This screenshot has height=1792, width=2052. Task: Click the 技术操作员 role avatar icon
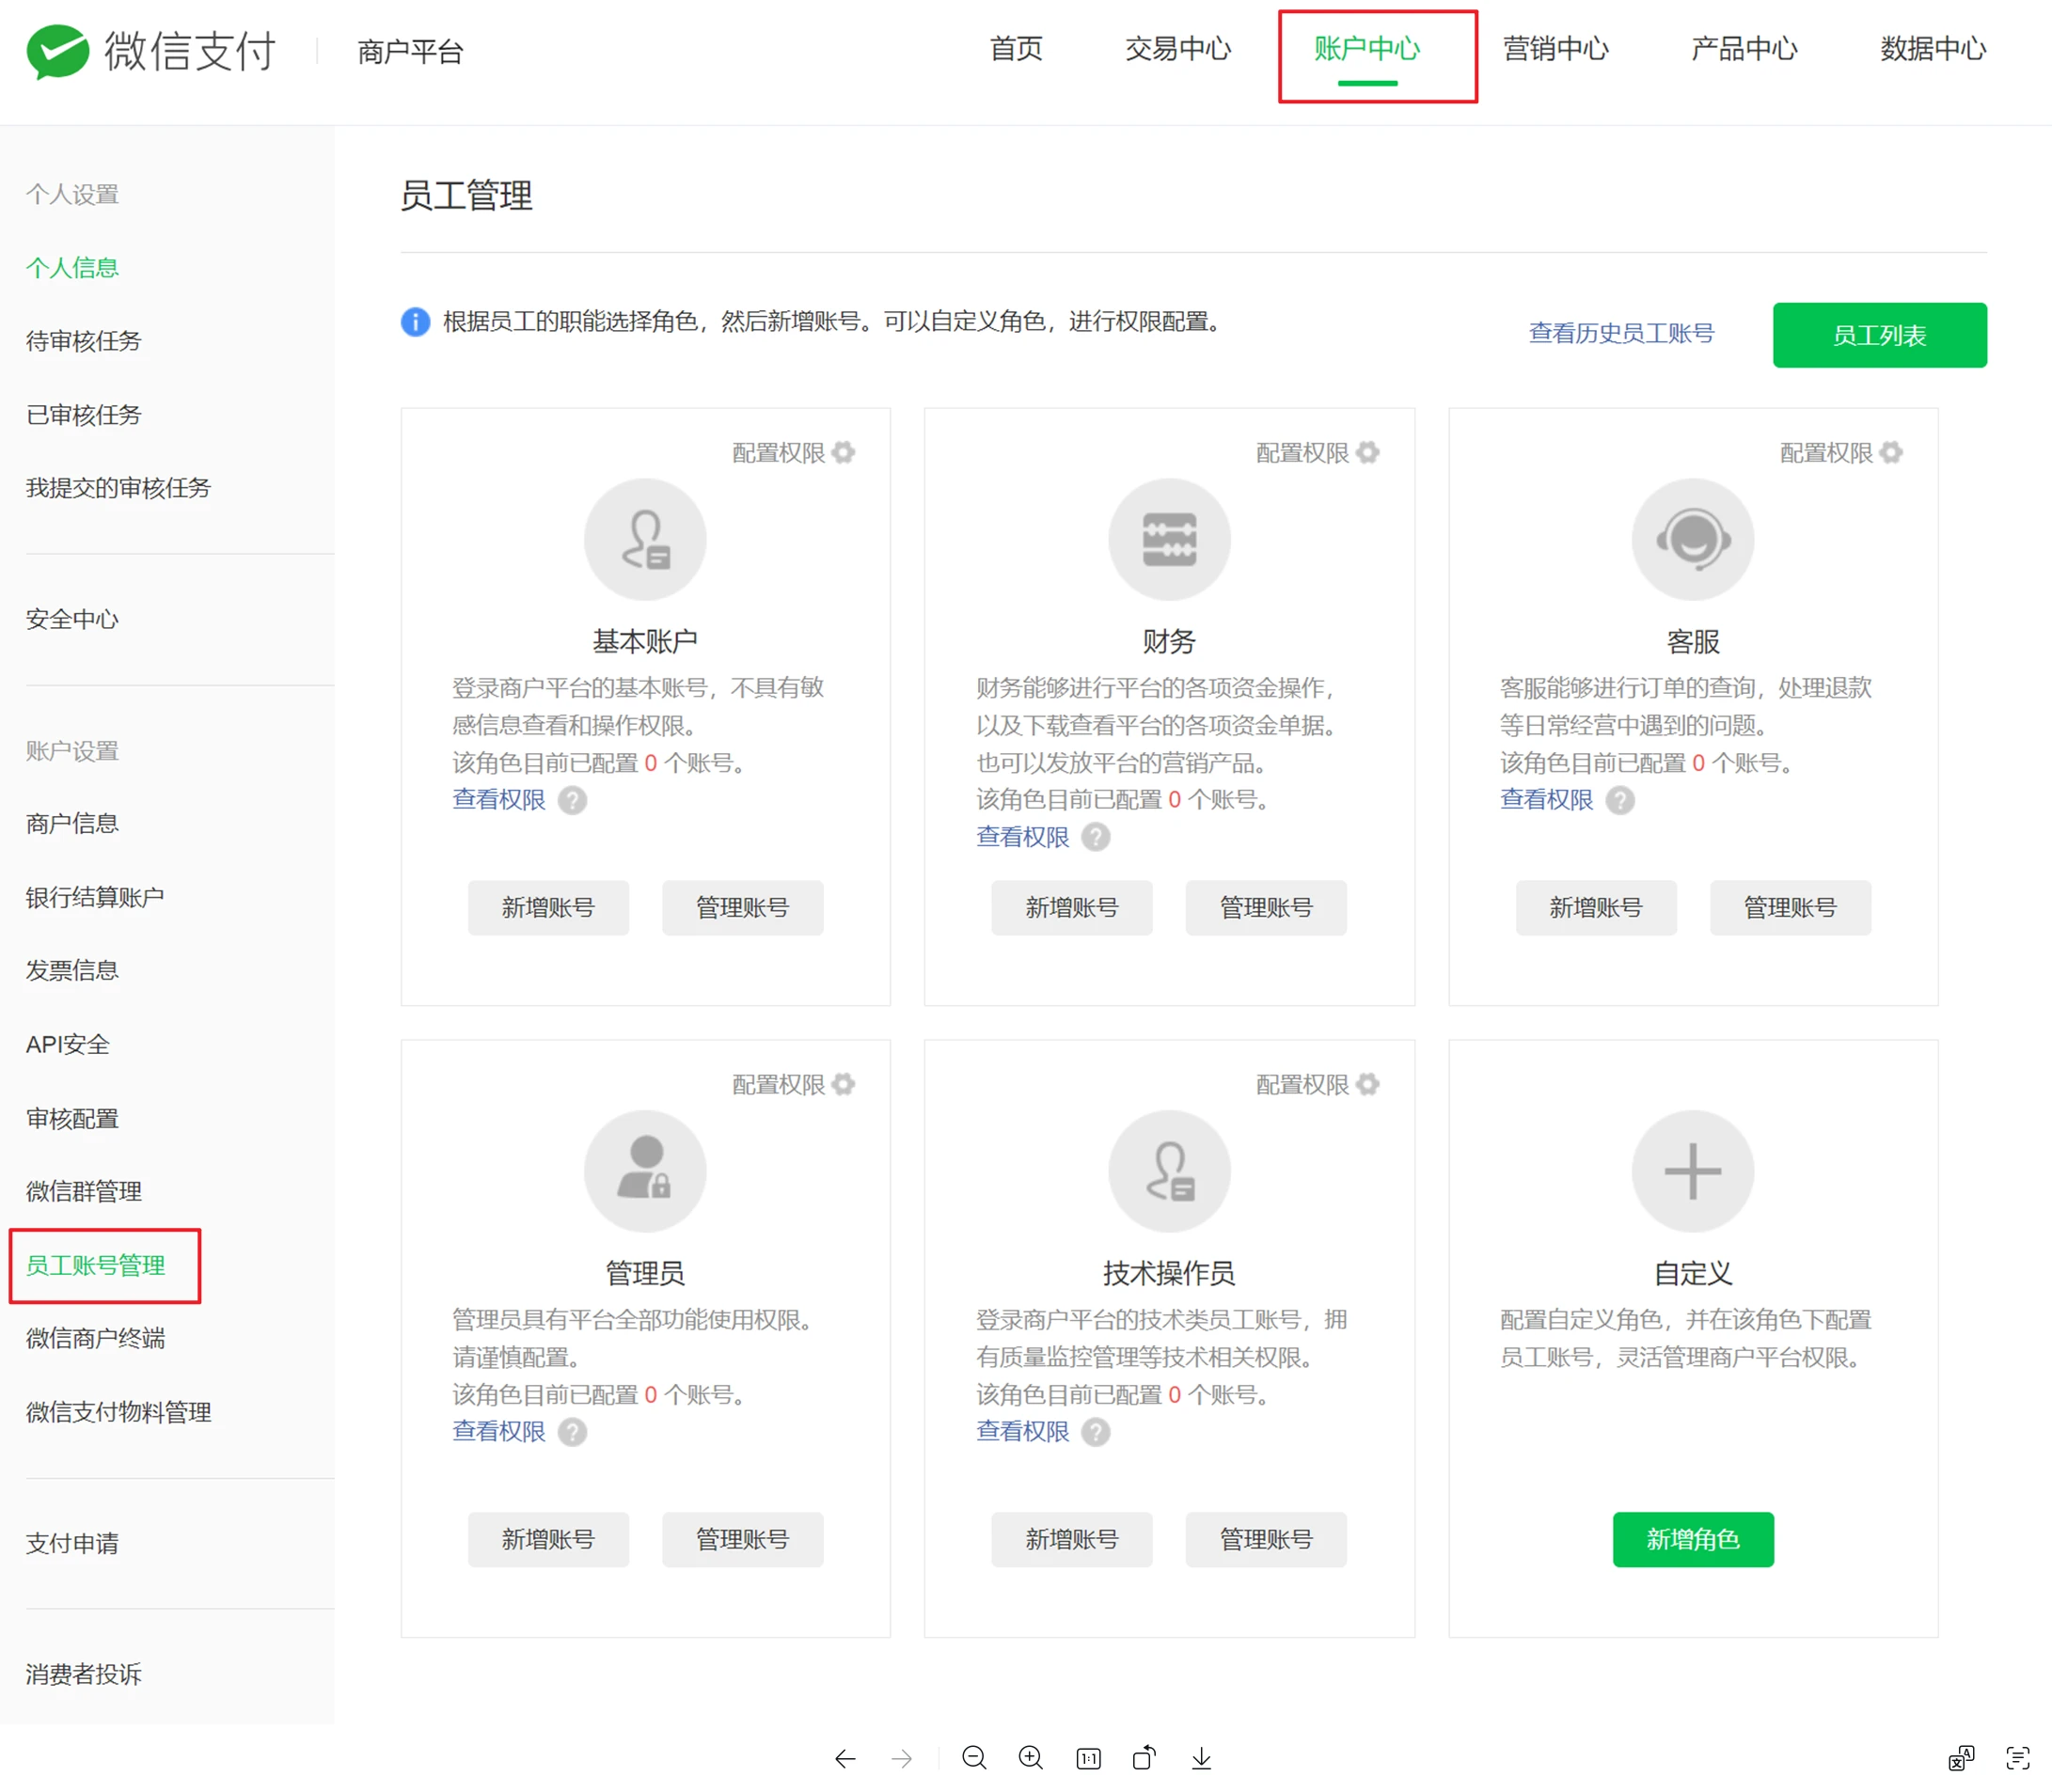point(1169,1171)
